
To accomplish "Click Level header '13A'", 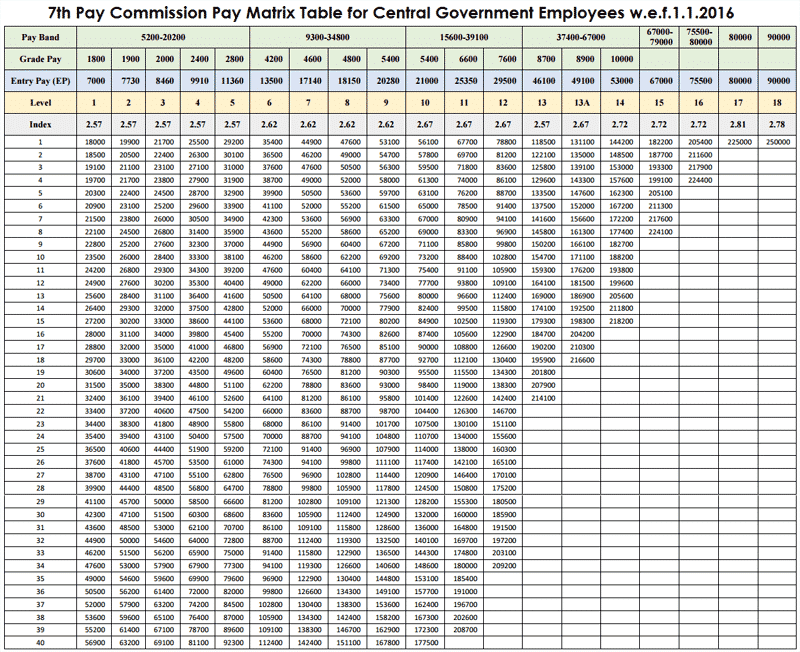I will click(582, 103).
